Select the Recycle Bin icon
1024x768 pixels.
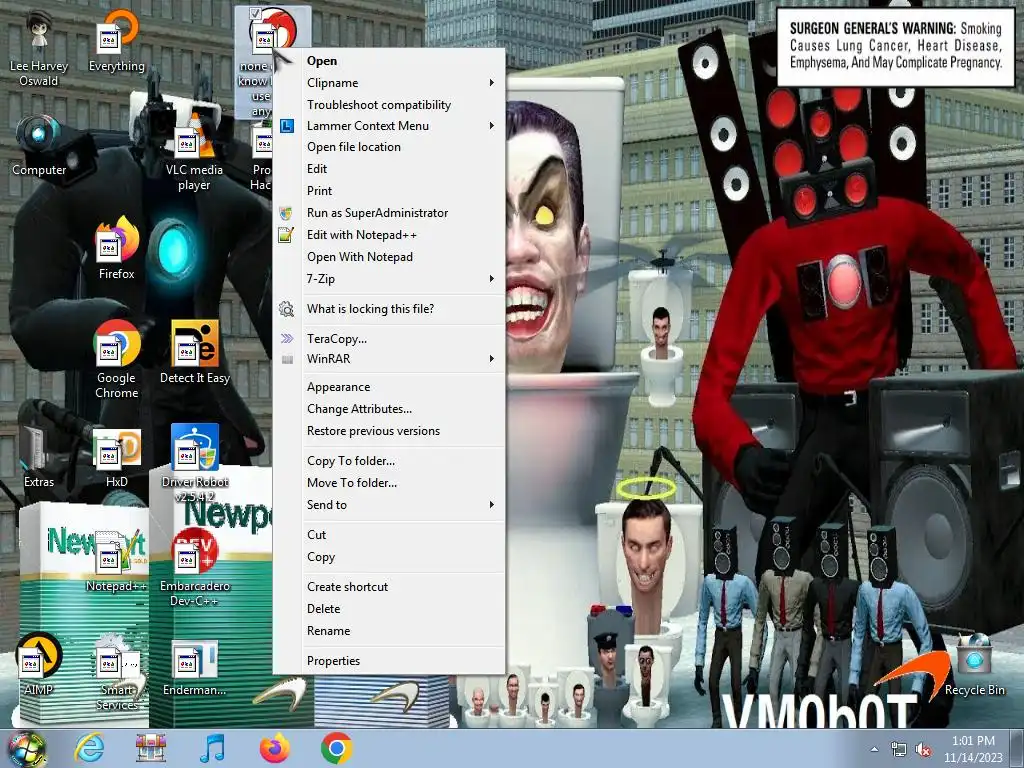click(974, 665)
